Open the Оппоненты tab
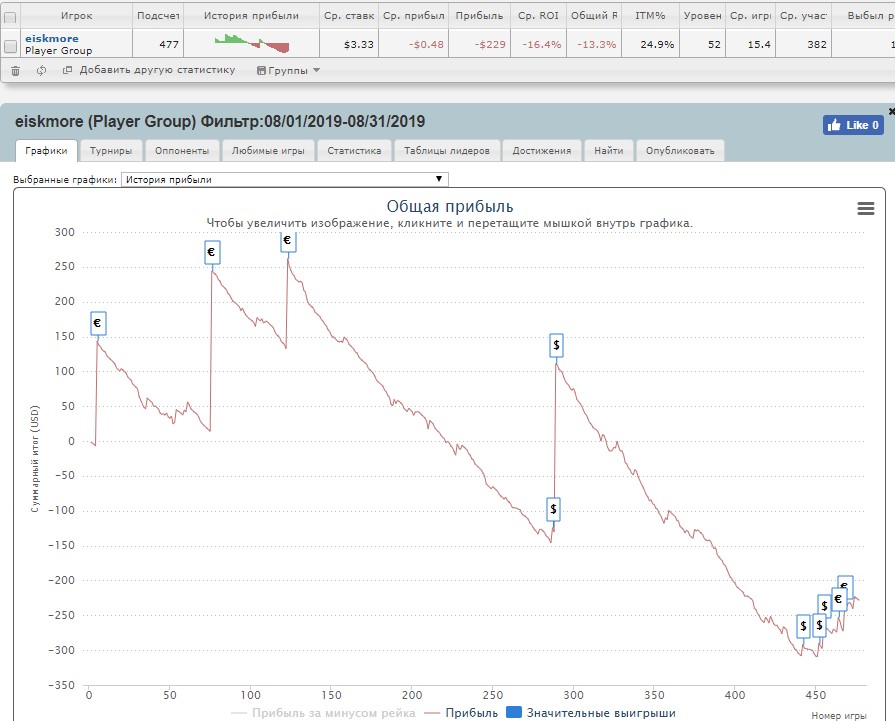Image resolution: width=895 pixels, height=721 pixels. tap(182, 151)
